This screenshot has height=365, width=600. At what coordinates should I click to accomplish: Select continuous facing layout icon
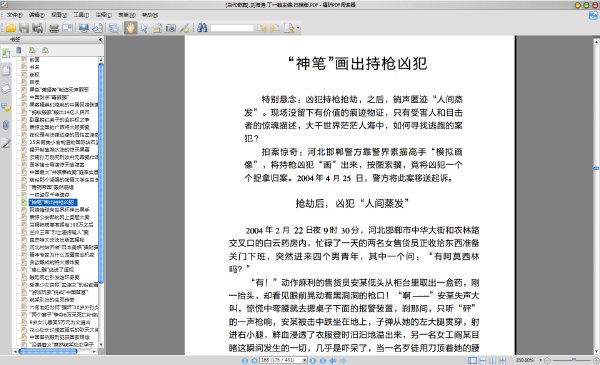pos(502,360)
